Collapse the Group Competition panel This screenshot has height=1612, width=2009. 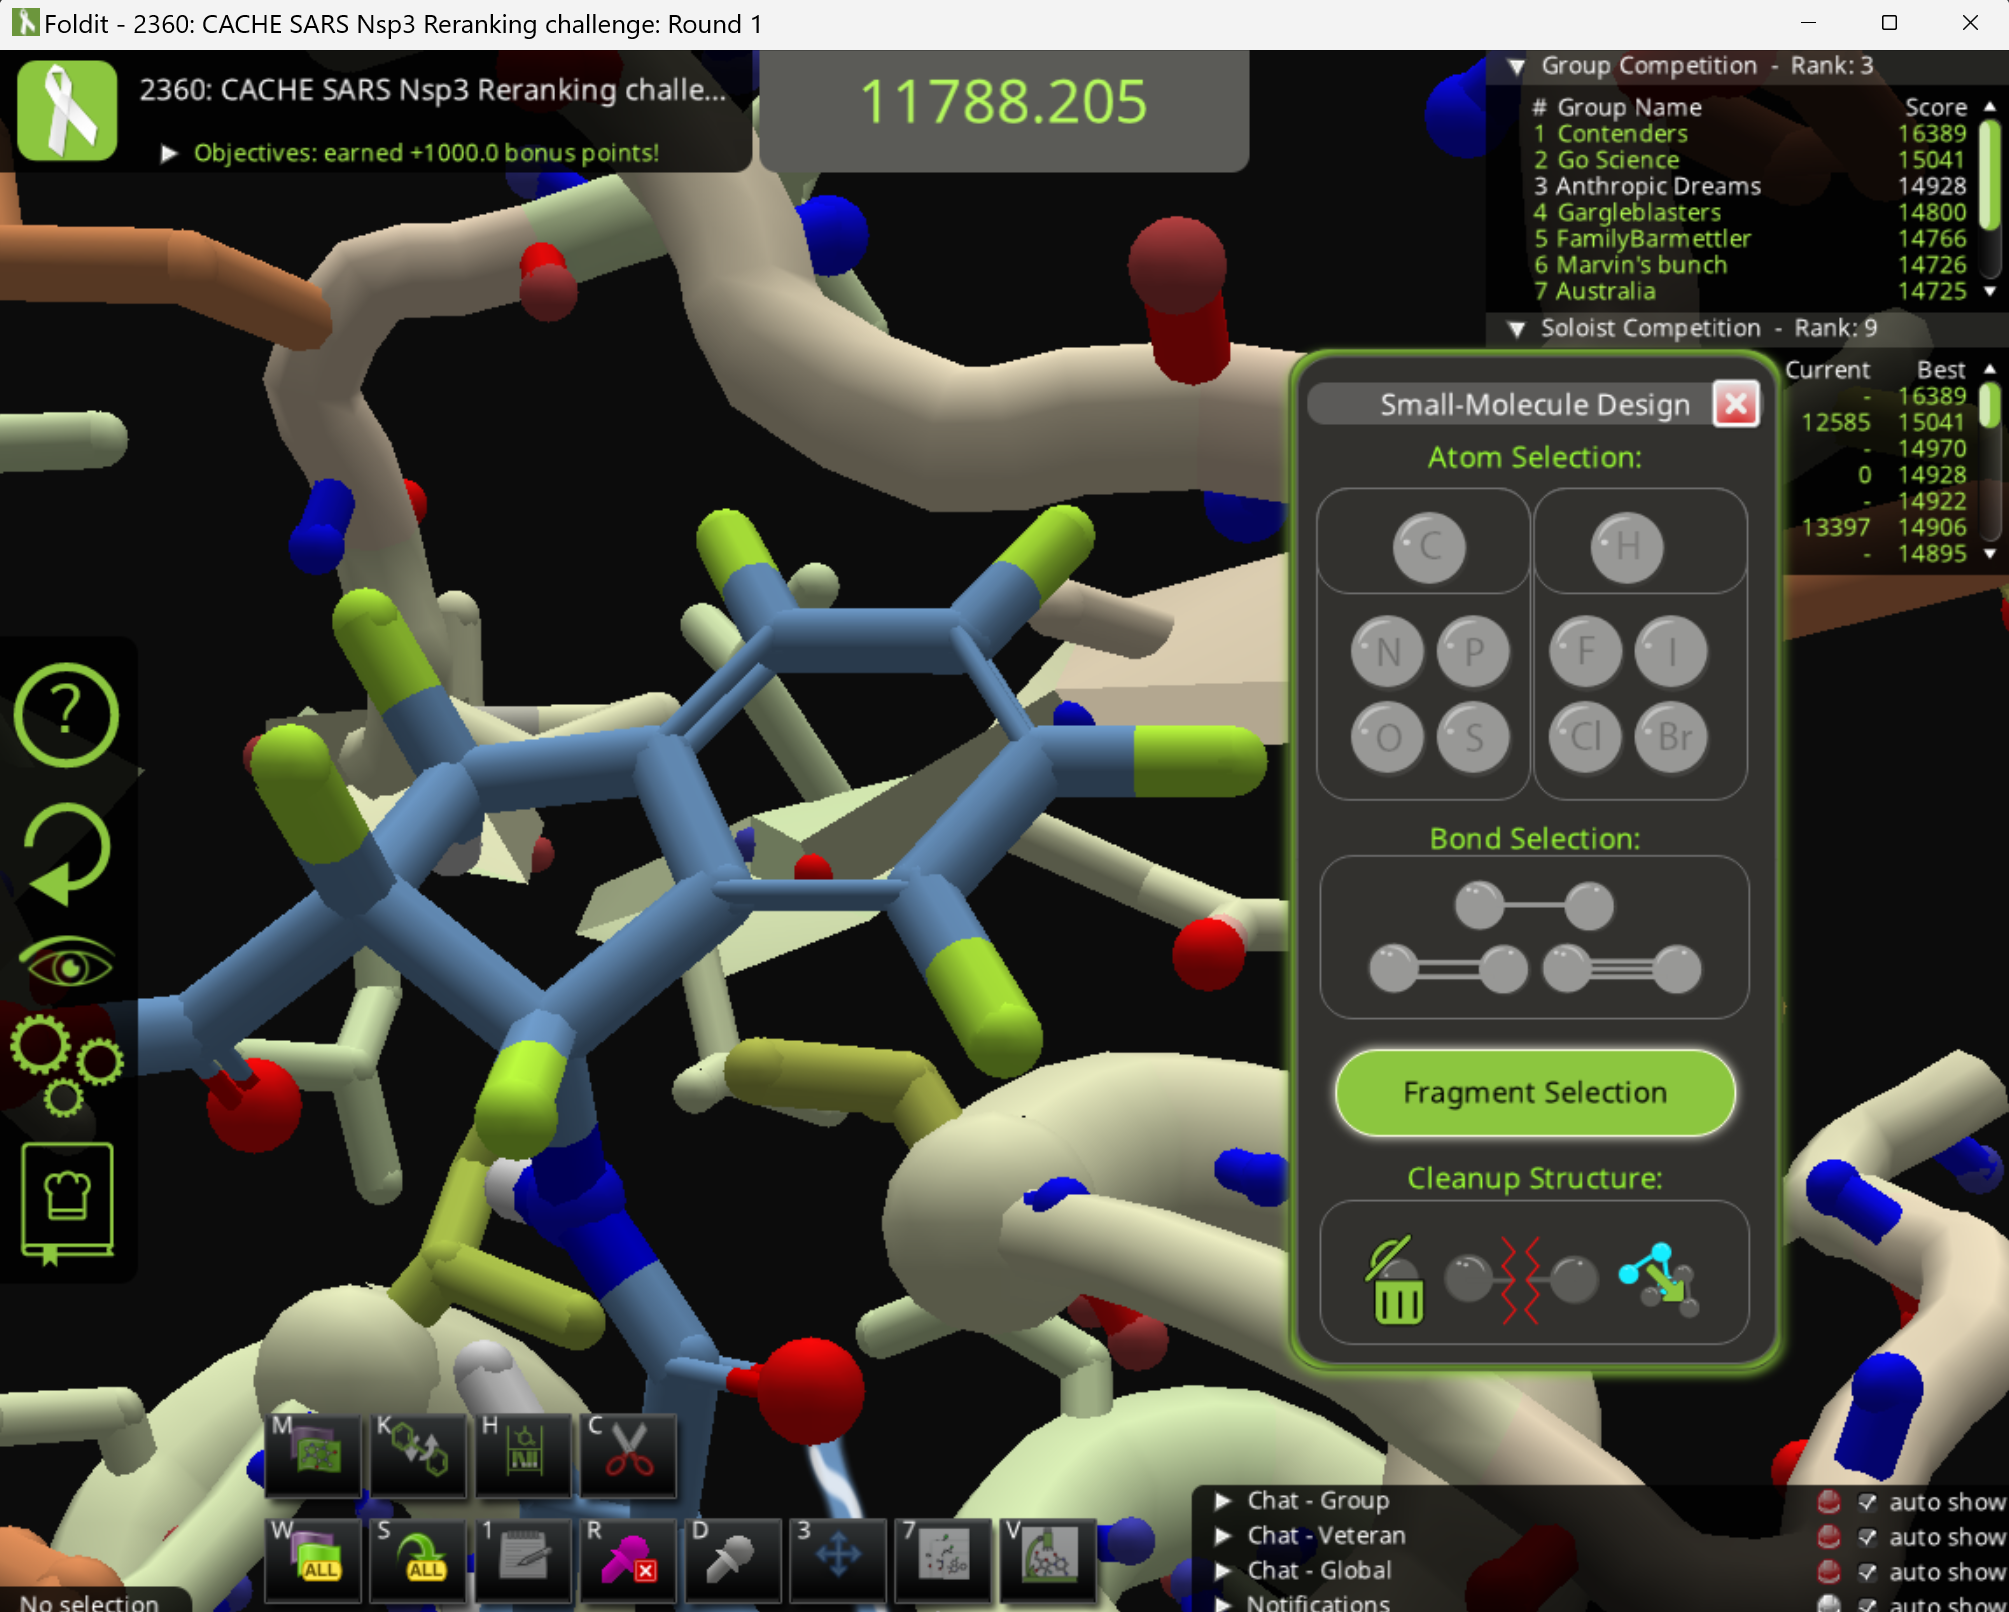coord(1517,66)
